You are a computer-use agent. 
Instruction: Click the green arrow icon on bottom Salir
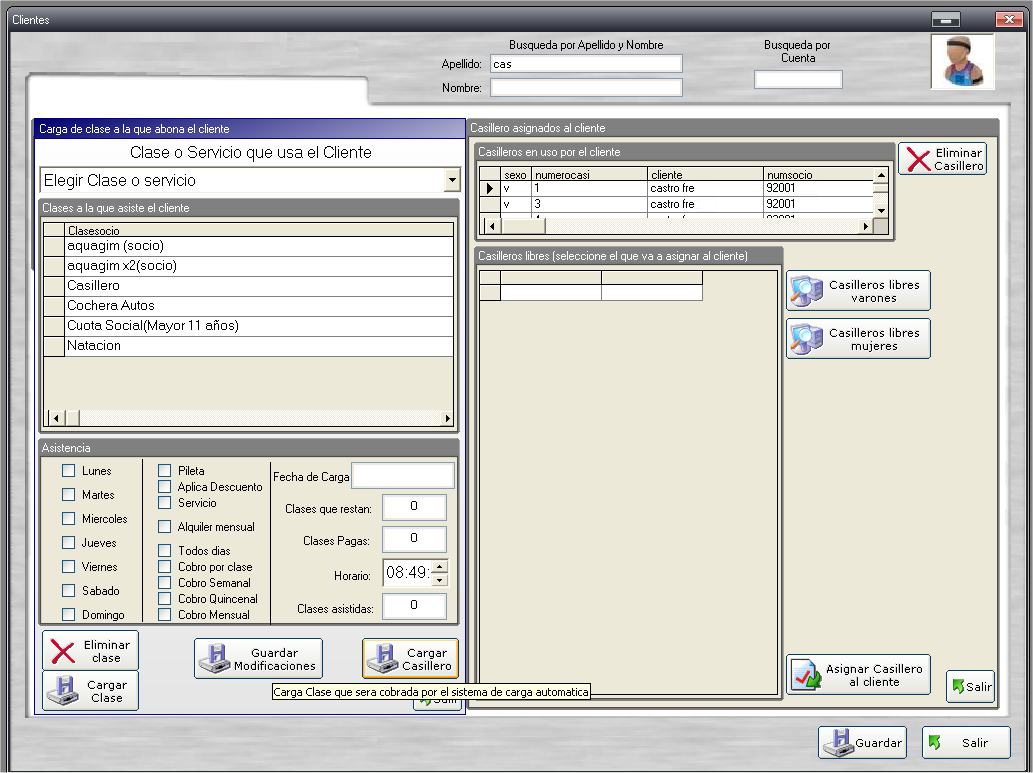click(x=934, y=743)
